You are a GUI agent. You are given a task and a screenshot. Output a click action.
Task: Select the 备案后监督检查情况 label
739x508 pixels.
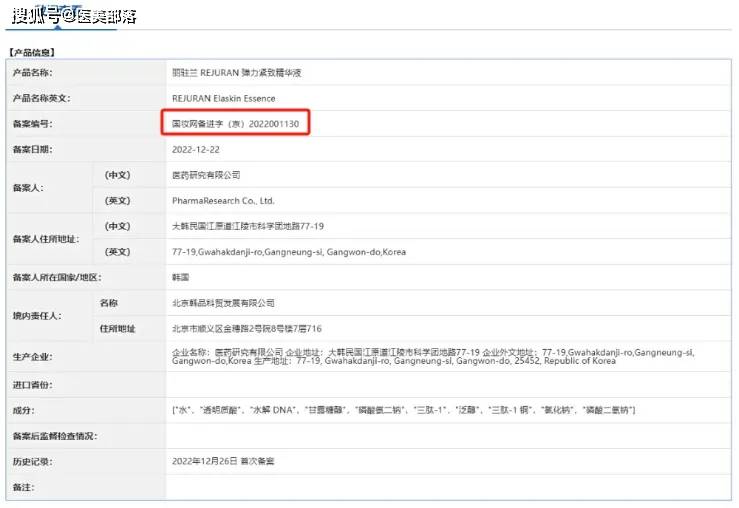click(x=55, y=436)
